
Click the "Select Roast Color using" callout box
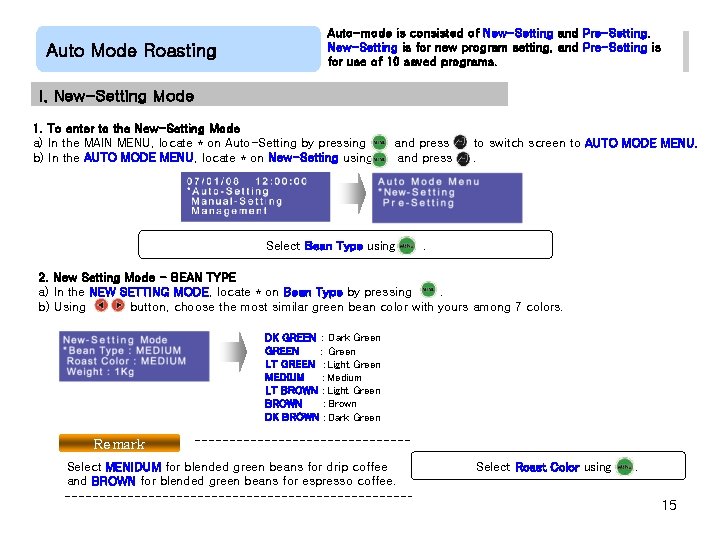[548, 466]
